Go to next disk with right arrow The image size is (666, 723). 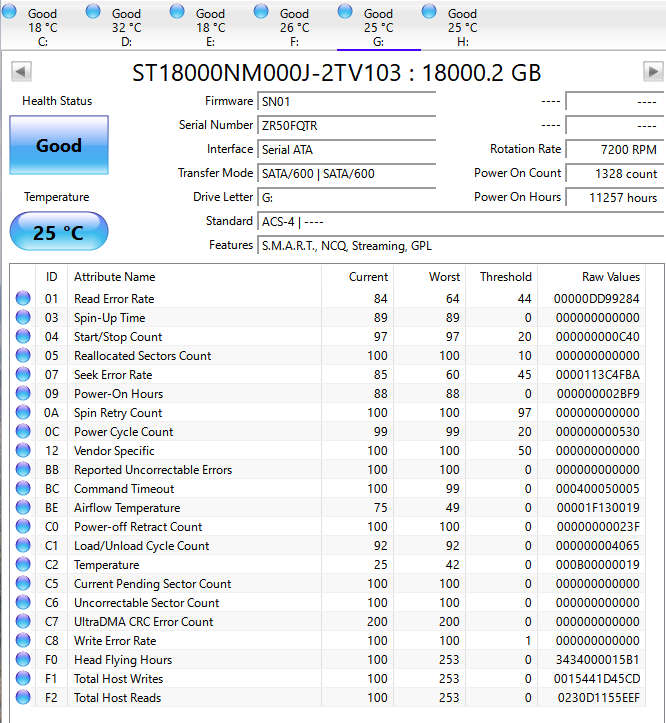click(x=653, y=71)
